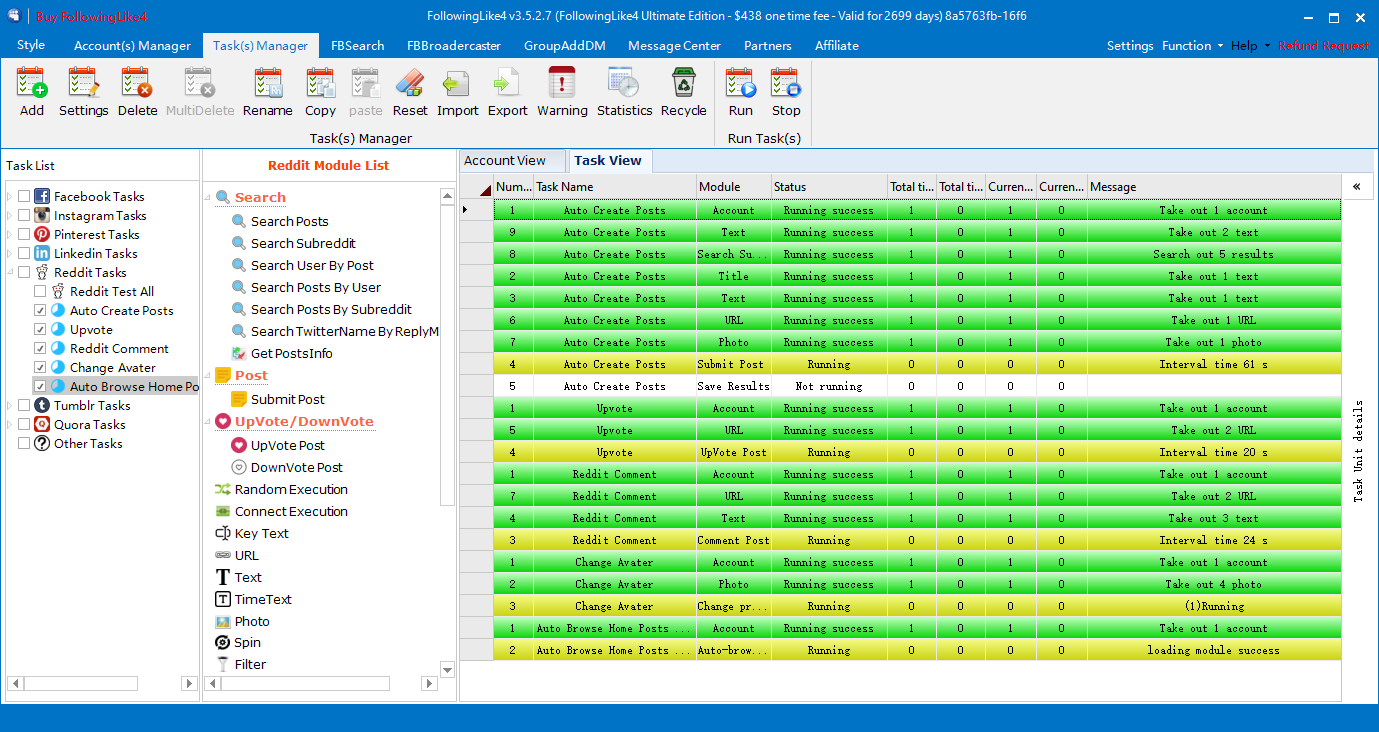This screenshot has height=732, width=1379.
Task: Sort by Task Name column header
Action: pos(614,187)
